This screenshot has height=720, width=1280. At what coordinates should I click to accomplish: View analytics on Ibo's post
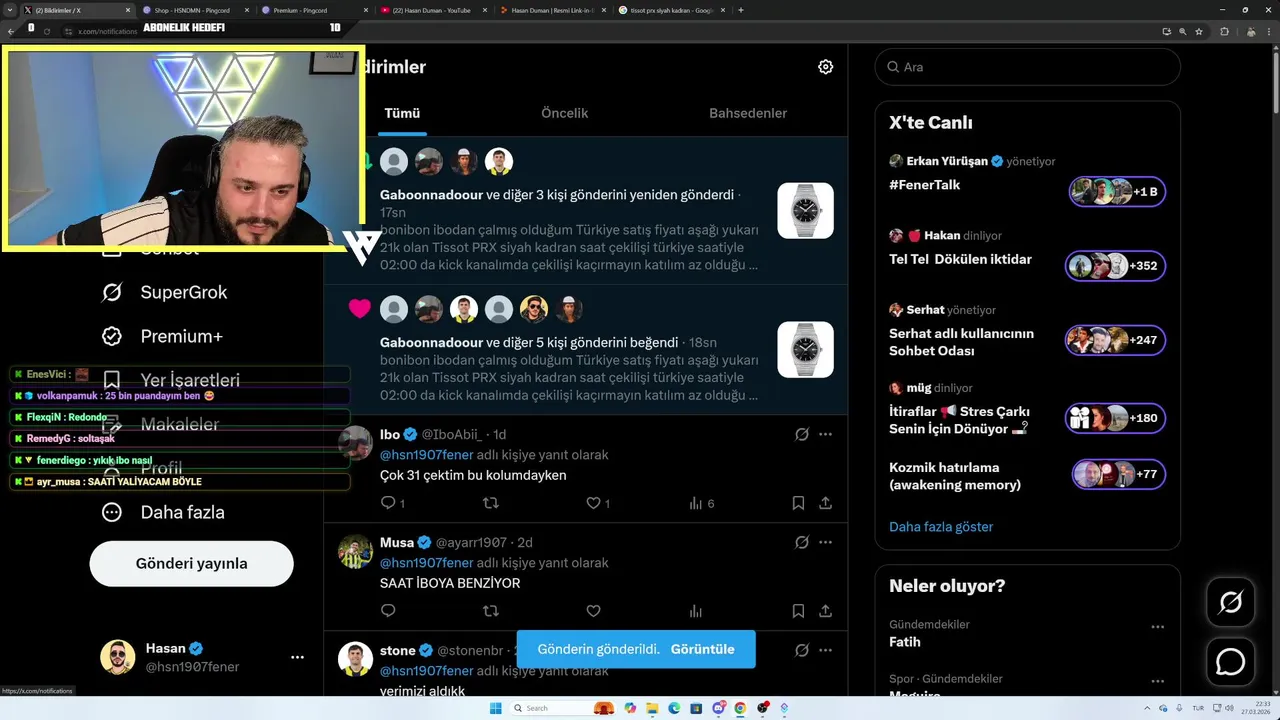click(x=696, y=503)
